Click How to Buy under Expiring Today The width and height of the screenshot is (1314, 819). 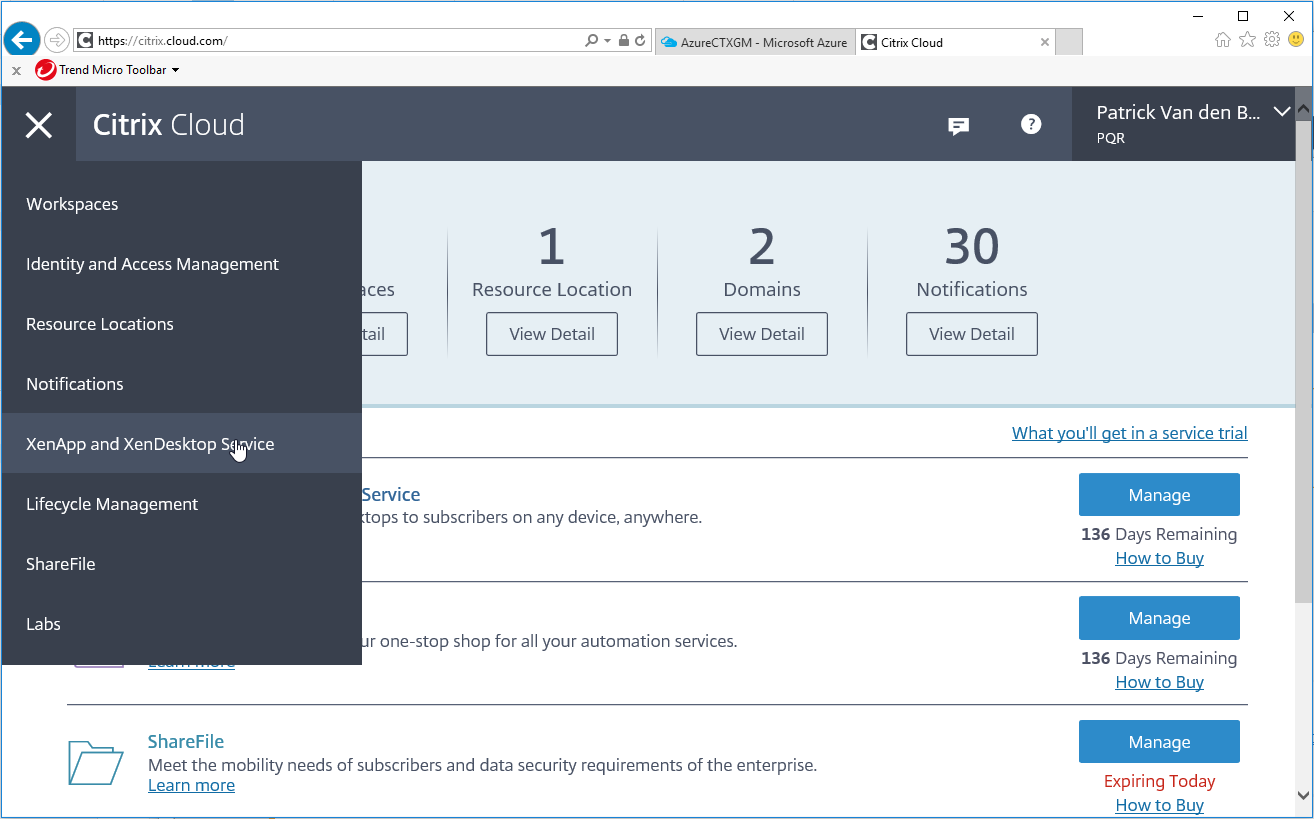1159,805
